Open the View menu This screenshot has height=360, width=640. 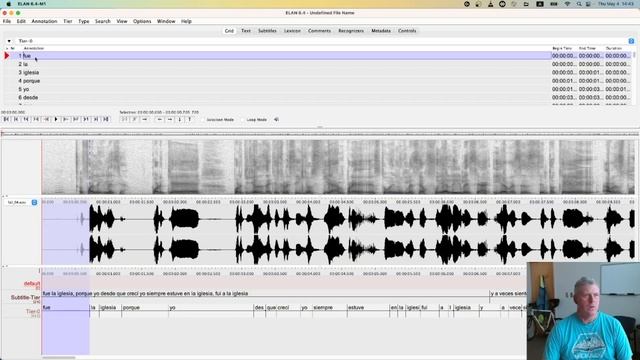[122, 21]
